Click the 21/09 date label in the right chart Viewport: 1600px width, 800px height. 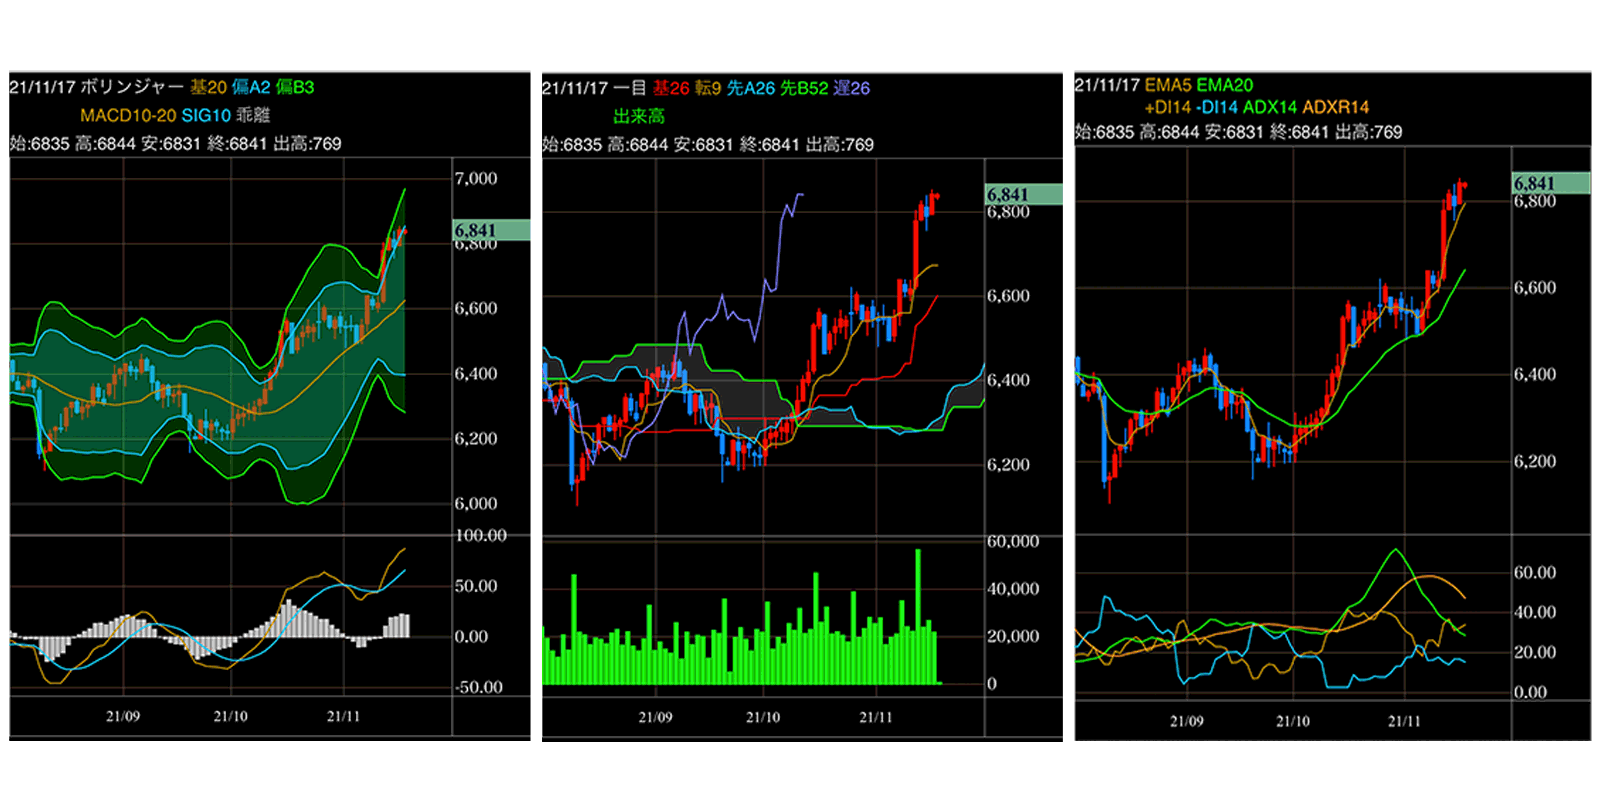pyautogui.click(x=1187, y=722)
